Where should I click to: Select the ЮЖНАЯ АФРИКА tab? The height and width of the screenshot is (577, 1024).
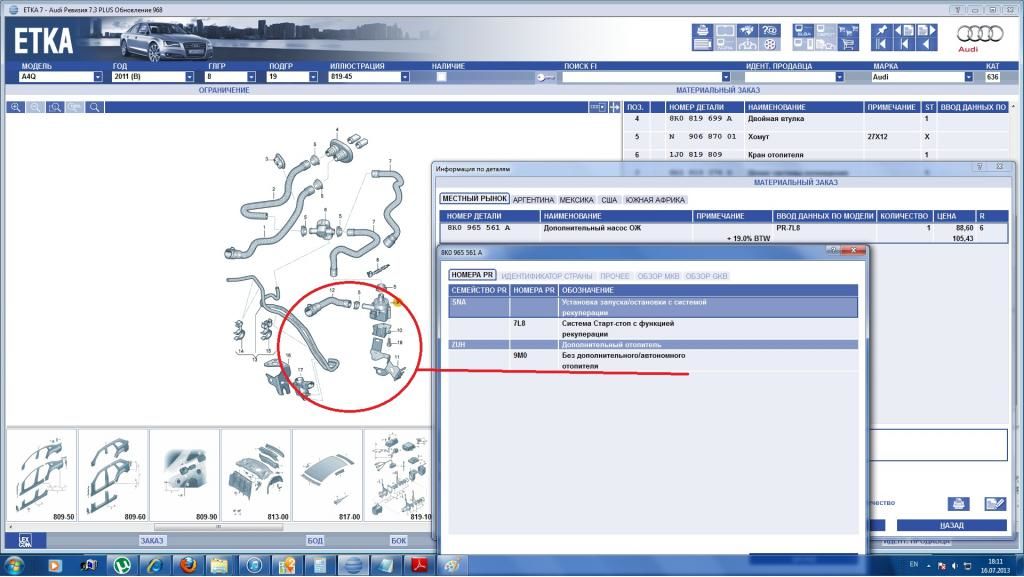[655, 200]
